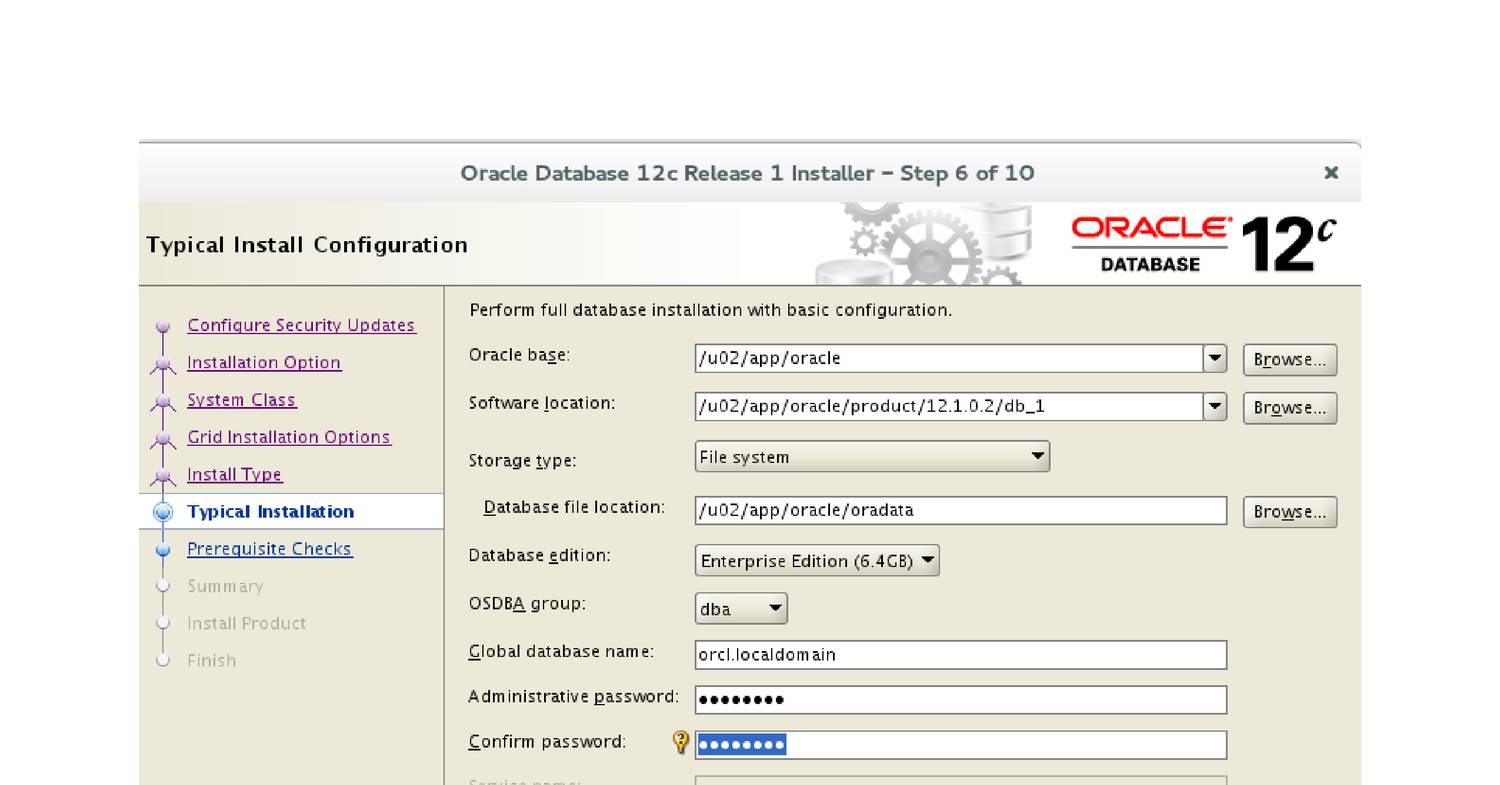The width and height of the screenshot is (1500, 785).
Task: Browse for the Software location
Action: click(x=1289, y=408)
